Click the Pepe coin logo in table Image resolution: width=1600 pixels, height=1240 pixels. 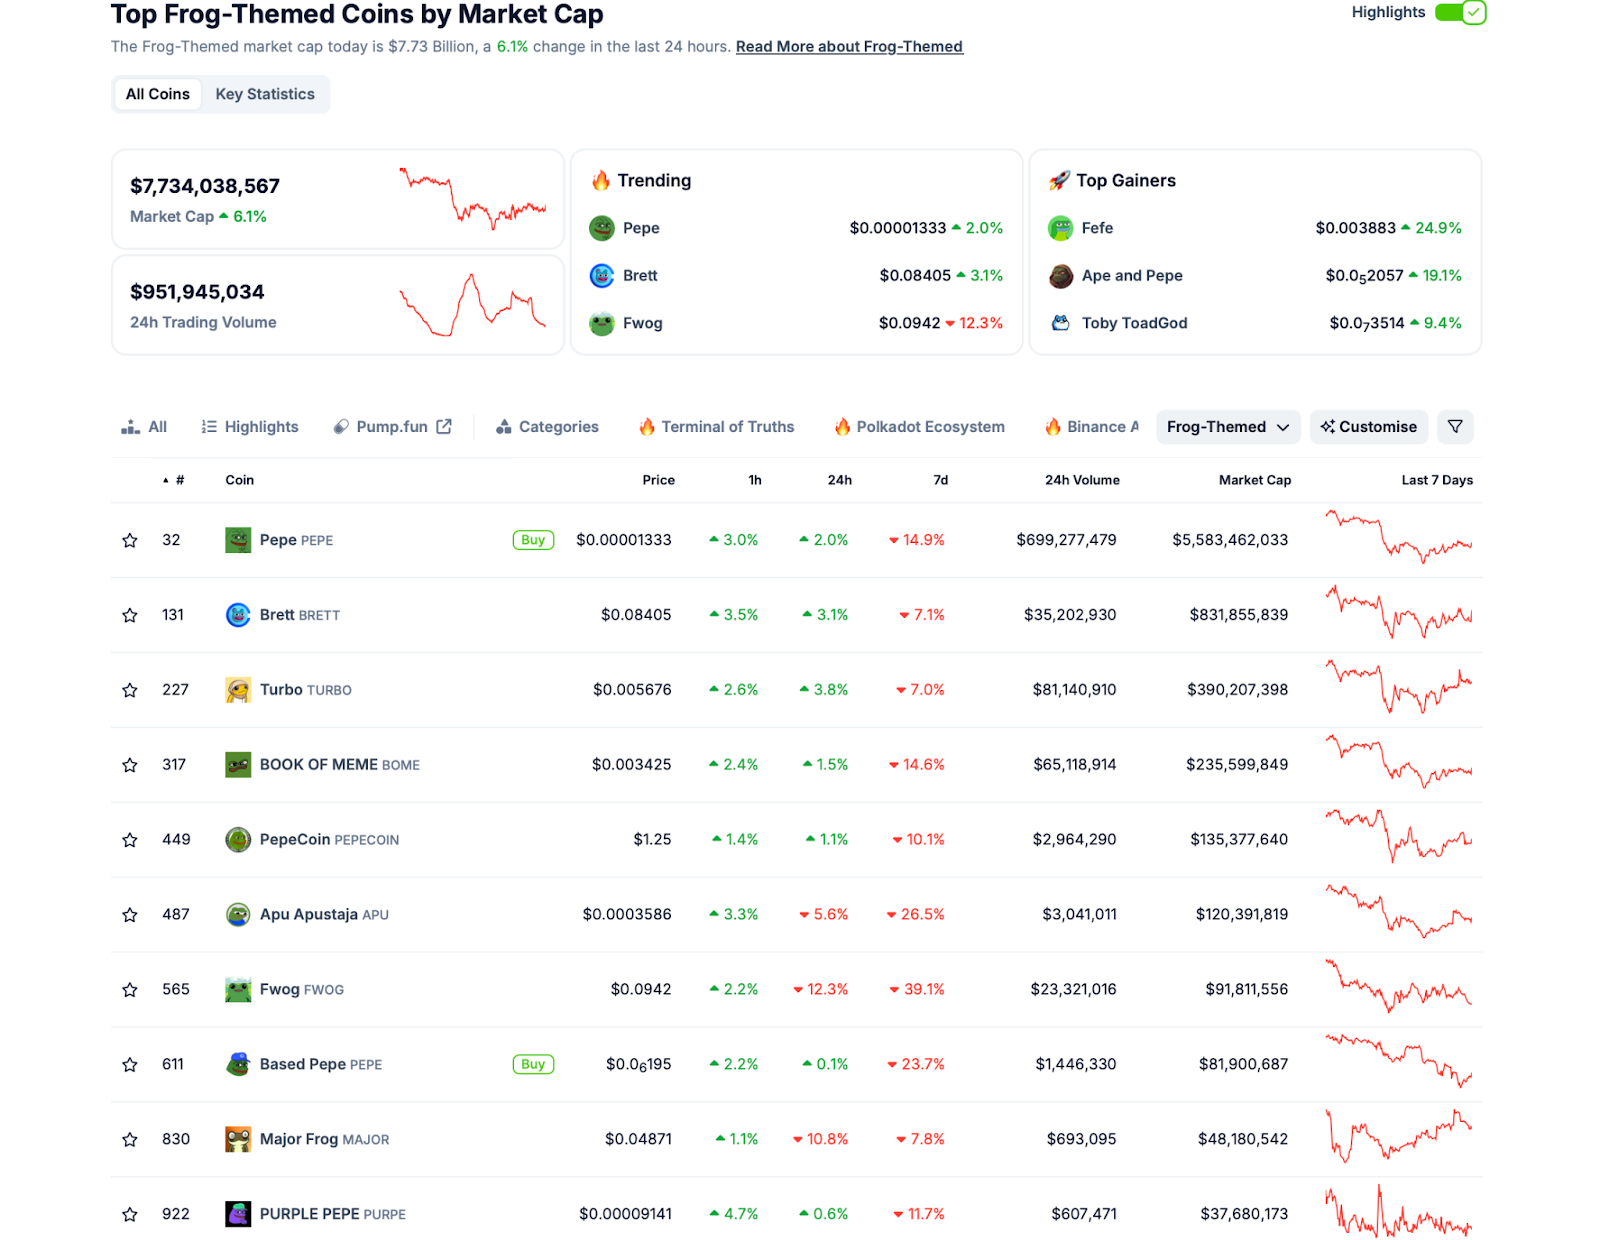(238, 540)
